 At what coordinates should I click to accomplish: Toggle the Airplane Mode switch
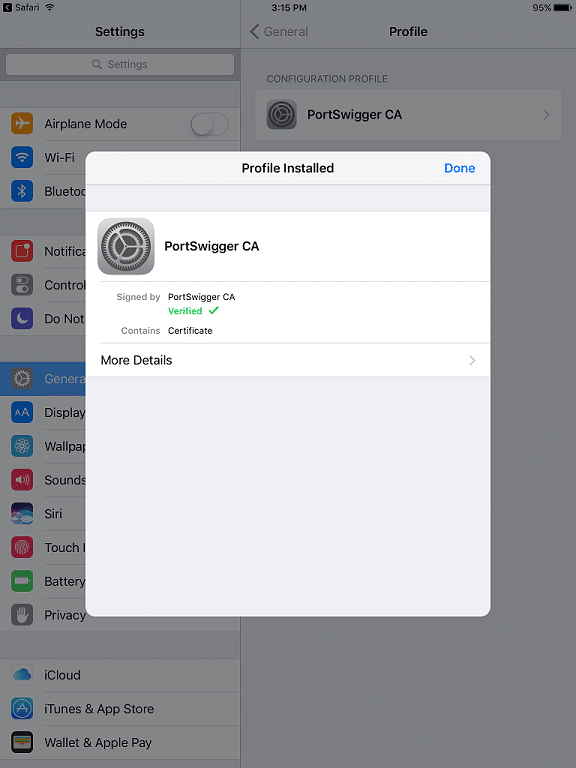[x=209, y=124]
